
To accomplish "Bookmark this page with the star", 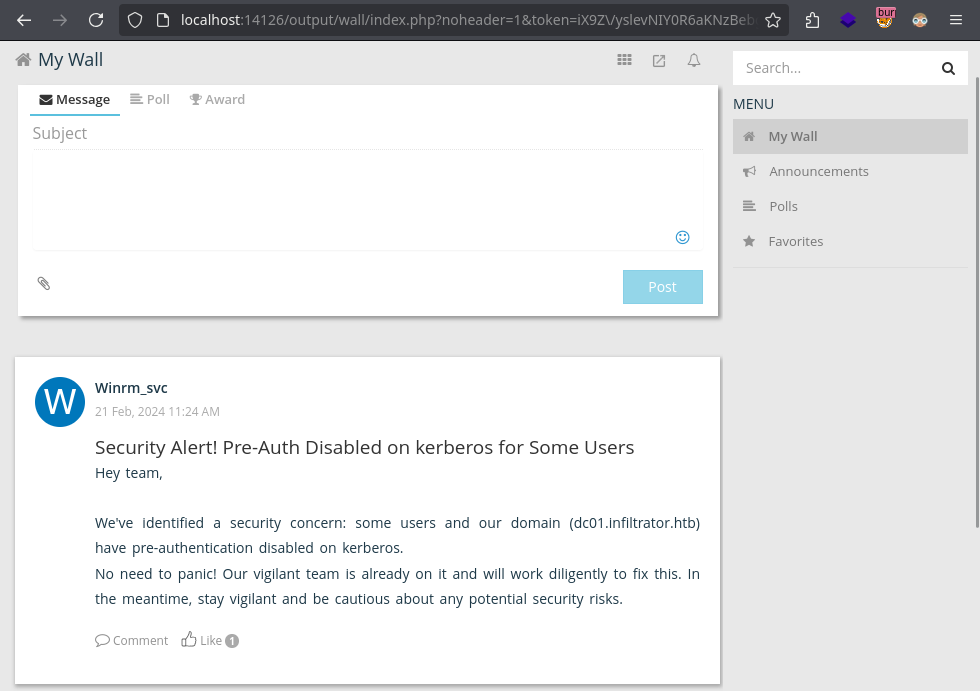I will tap(773, 20).
